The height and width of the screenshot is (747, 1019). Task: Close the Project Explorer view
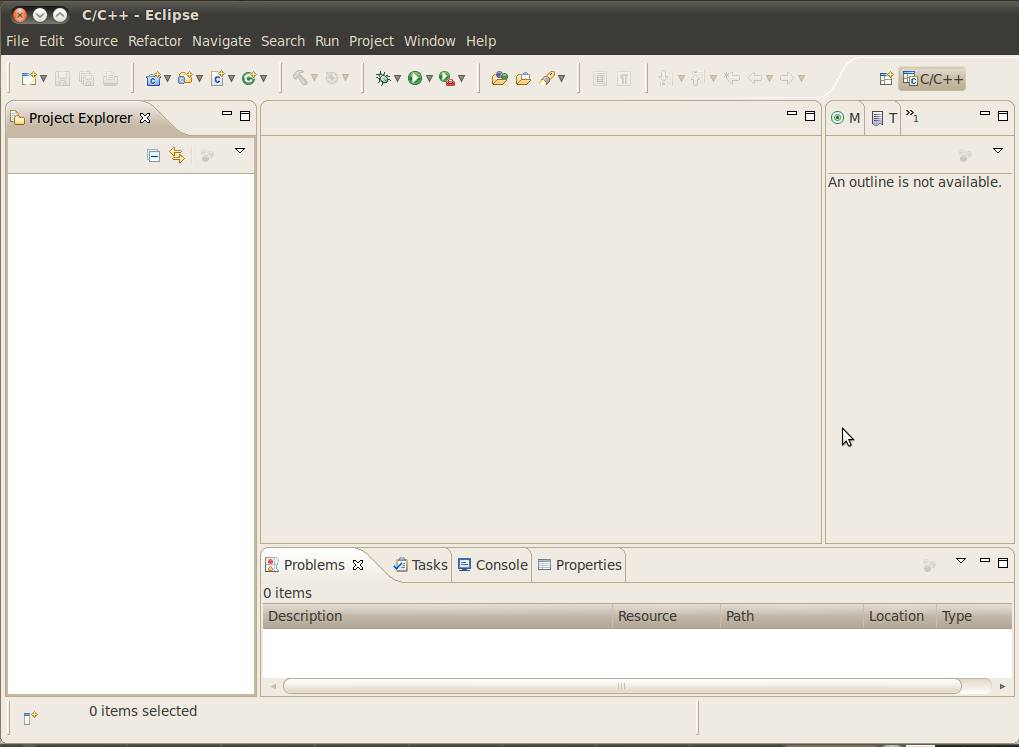145,118
